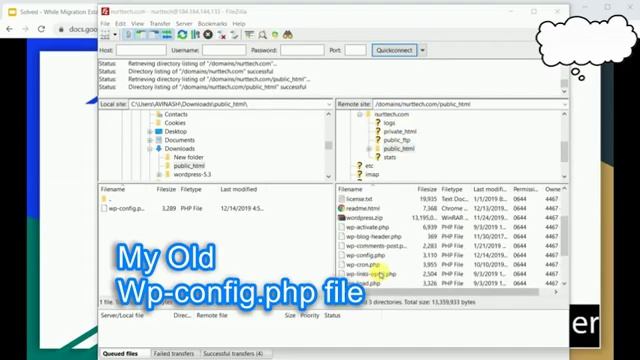
Task: Toggle the transfer queue display
Action: [167, 35]
